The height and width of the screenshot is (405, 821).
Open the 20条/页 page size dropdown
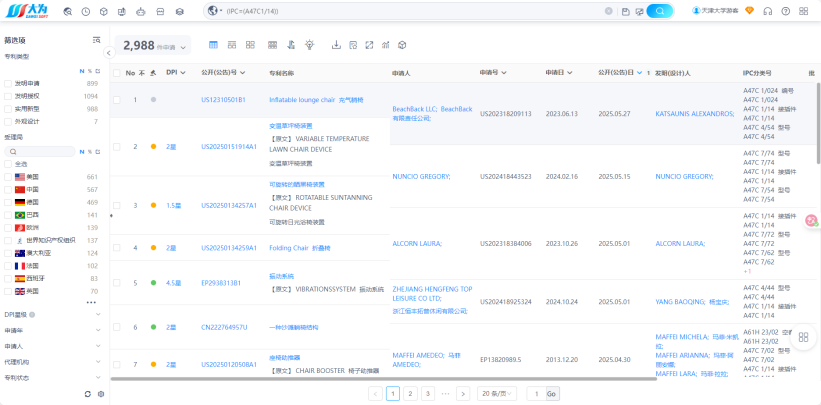point(497,393)
